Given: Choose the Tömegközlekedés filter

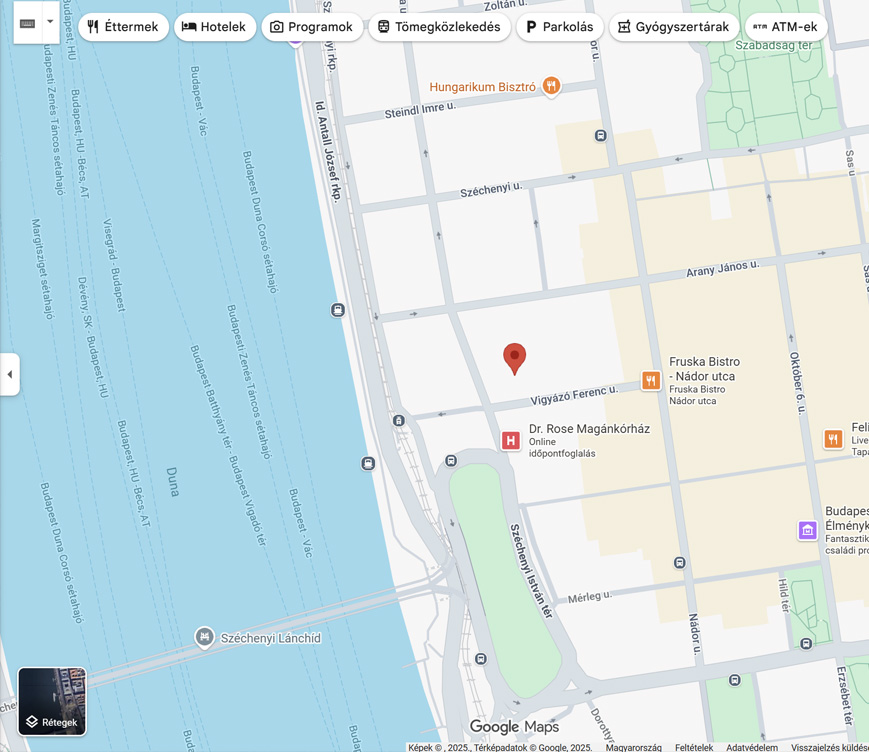Looking at the screenshot, I should coord(439,27).
